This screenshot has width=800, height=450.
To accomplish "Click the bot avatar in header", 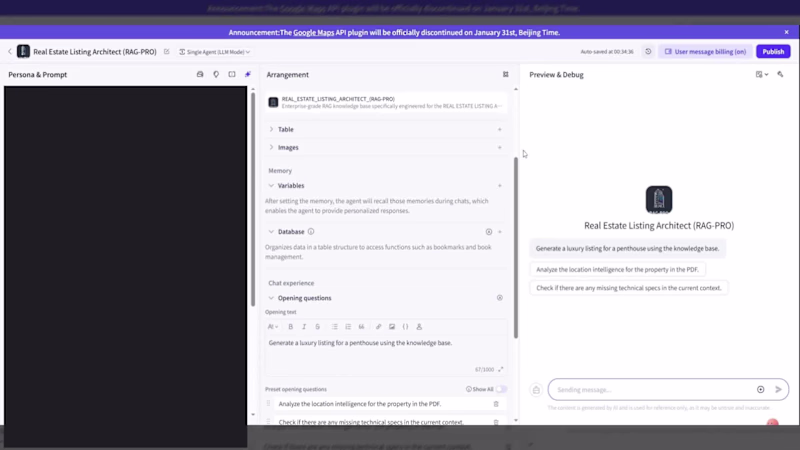I will pyautogui.click(x=23, y=52).
